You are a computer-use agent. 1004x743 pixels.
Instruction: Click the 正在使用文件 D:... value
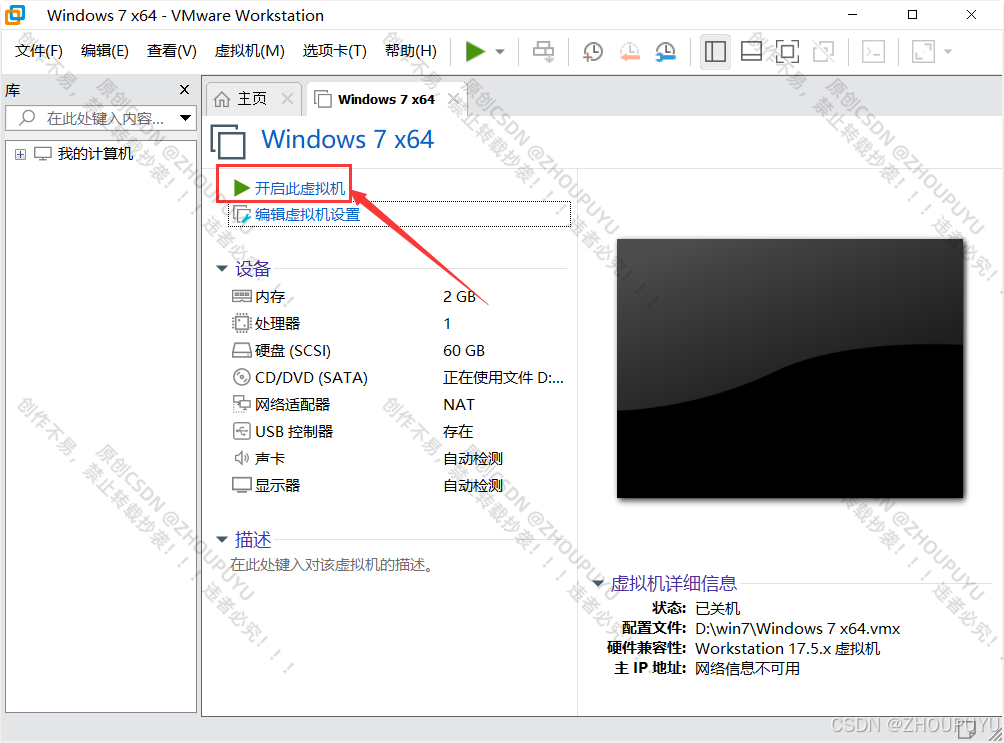[x=503, y=377]
